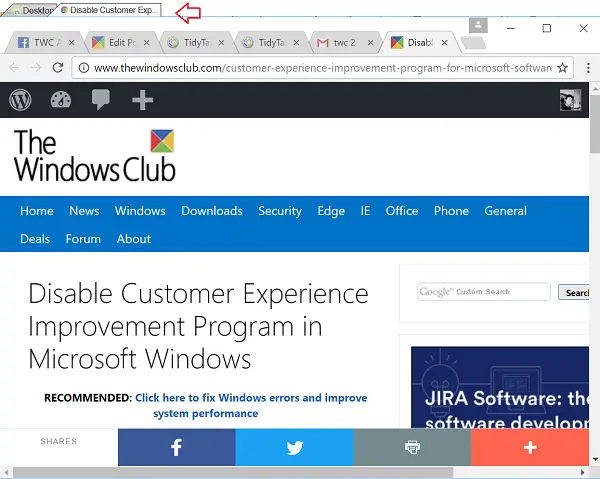Open the General menu item
Screen dimensions: 600x479
point(505,211)
